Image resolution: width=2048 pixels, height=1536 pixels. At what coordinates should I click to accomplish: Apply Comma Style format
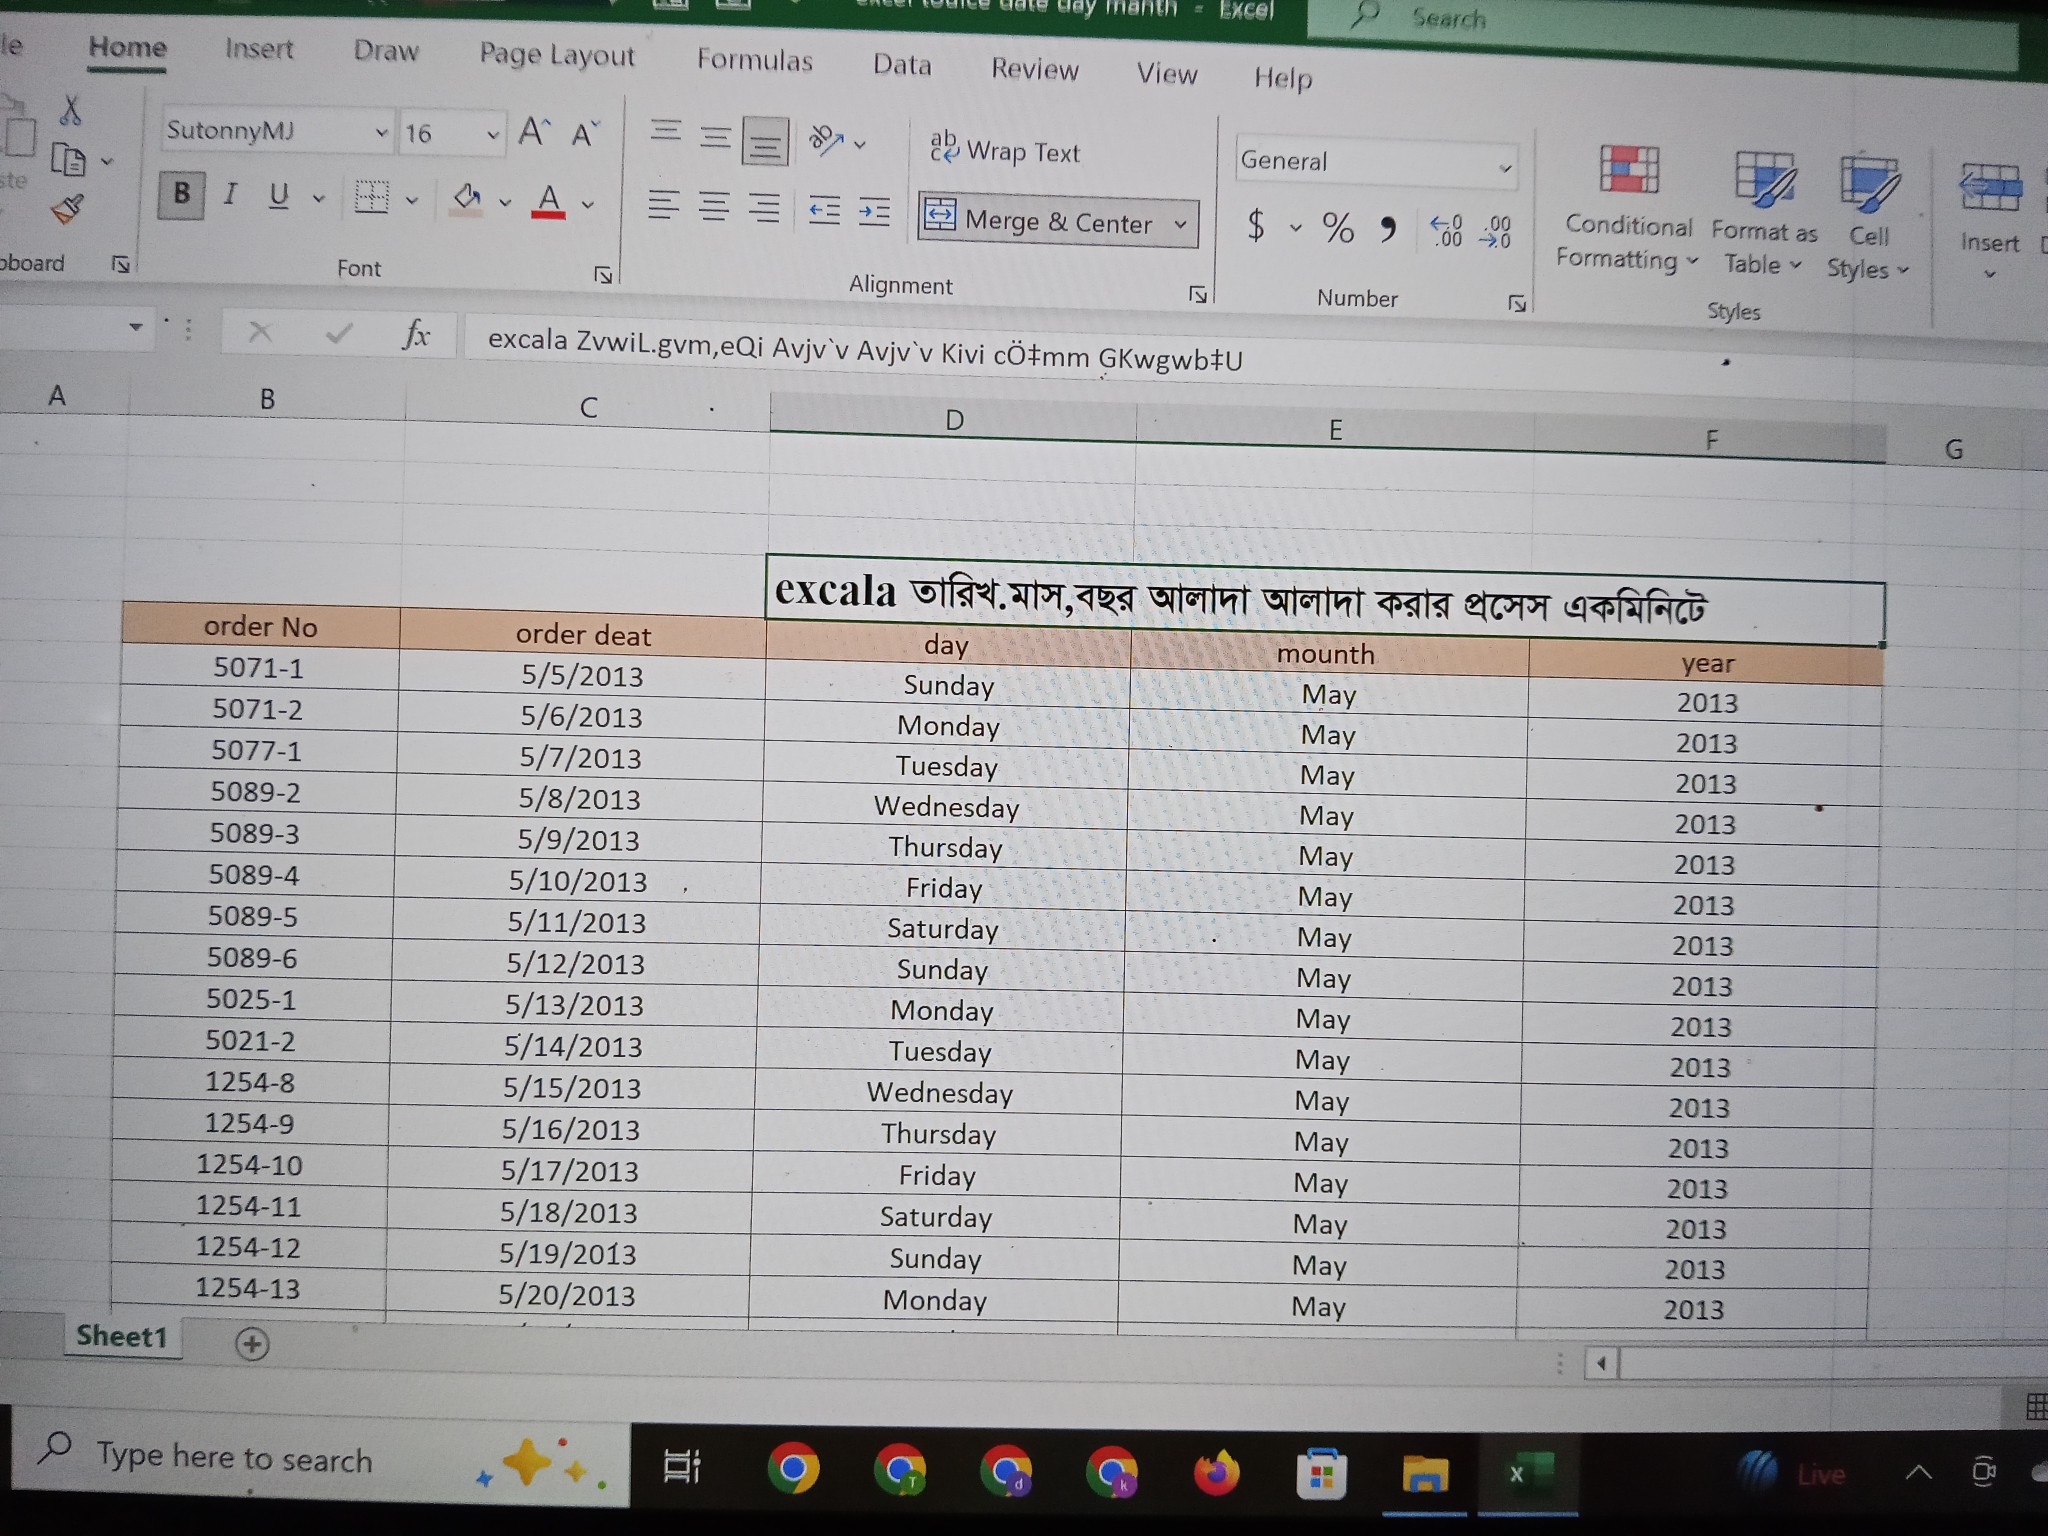click(1387, 230)
